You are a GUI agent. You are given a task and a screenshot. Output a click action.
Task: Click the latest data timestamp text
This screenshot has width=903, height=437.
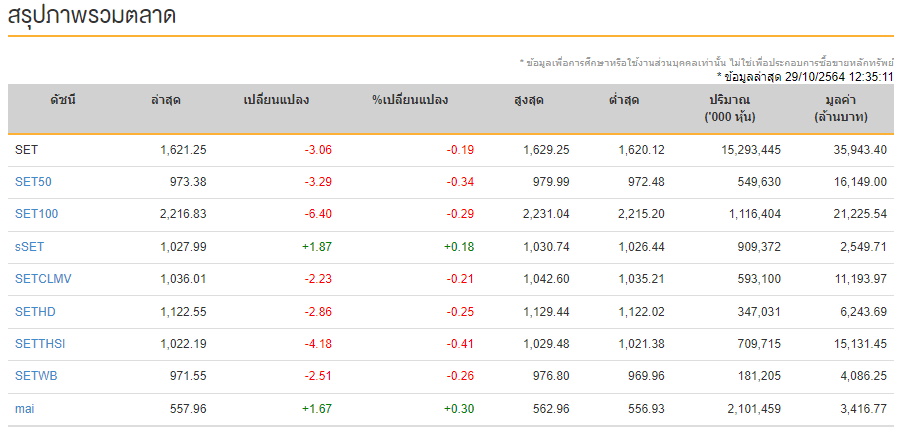click(805, 77)
